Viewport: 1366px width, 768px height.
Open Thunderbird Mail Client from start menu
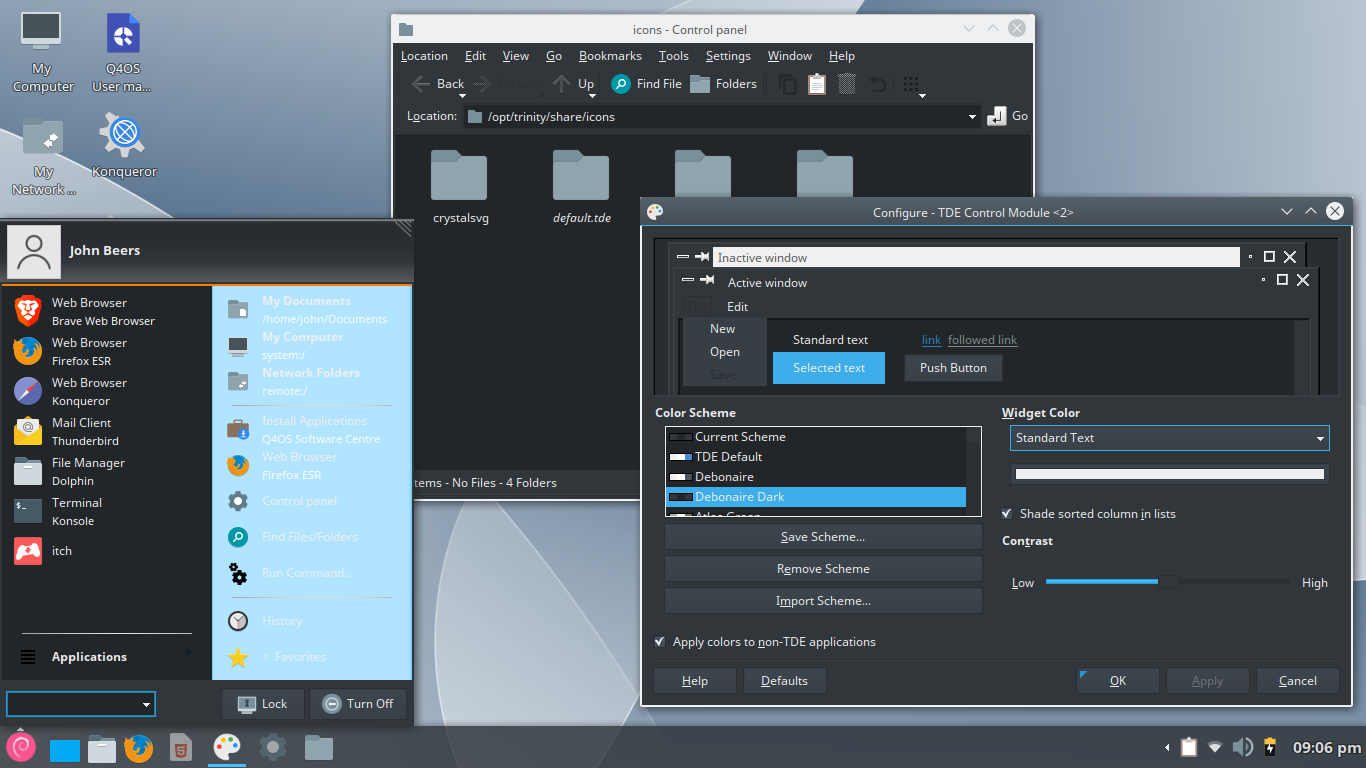85,431
